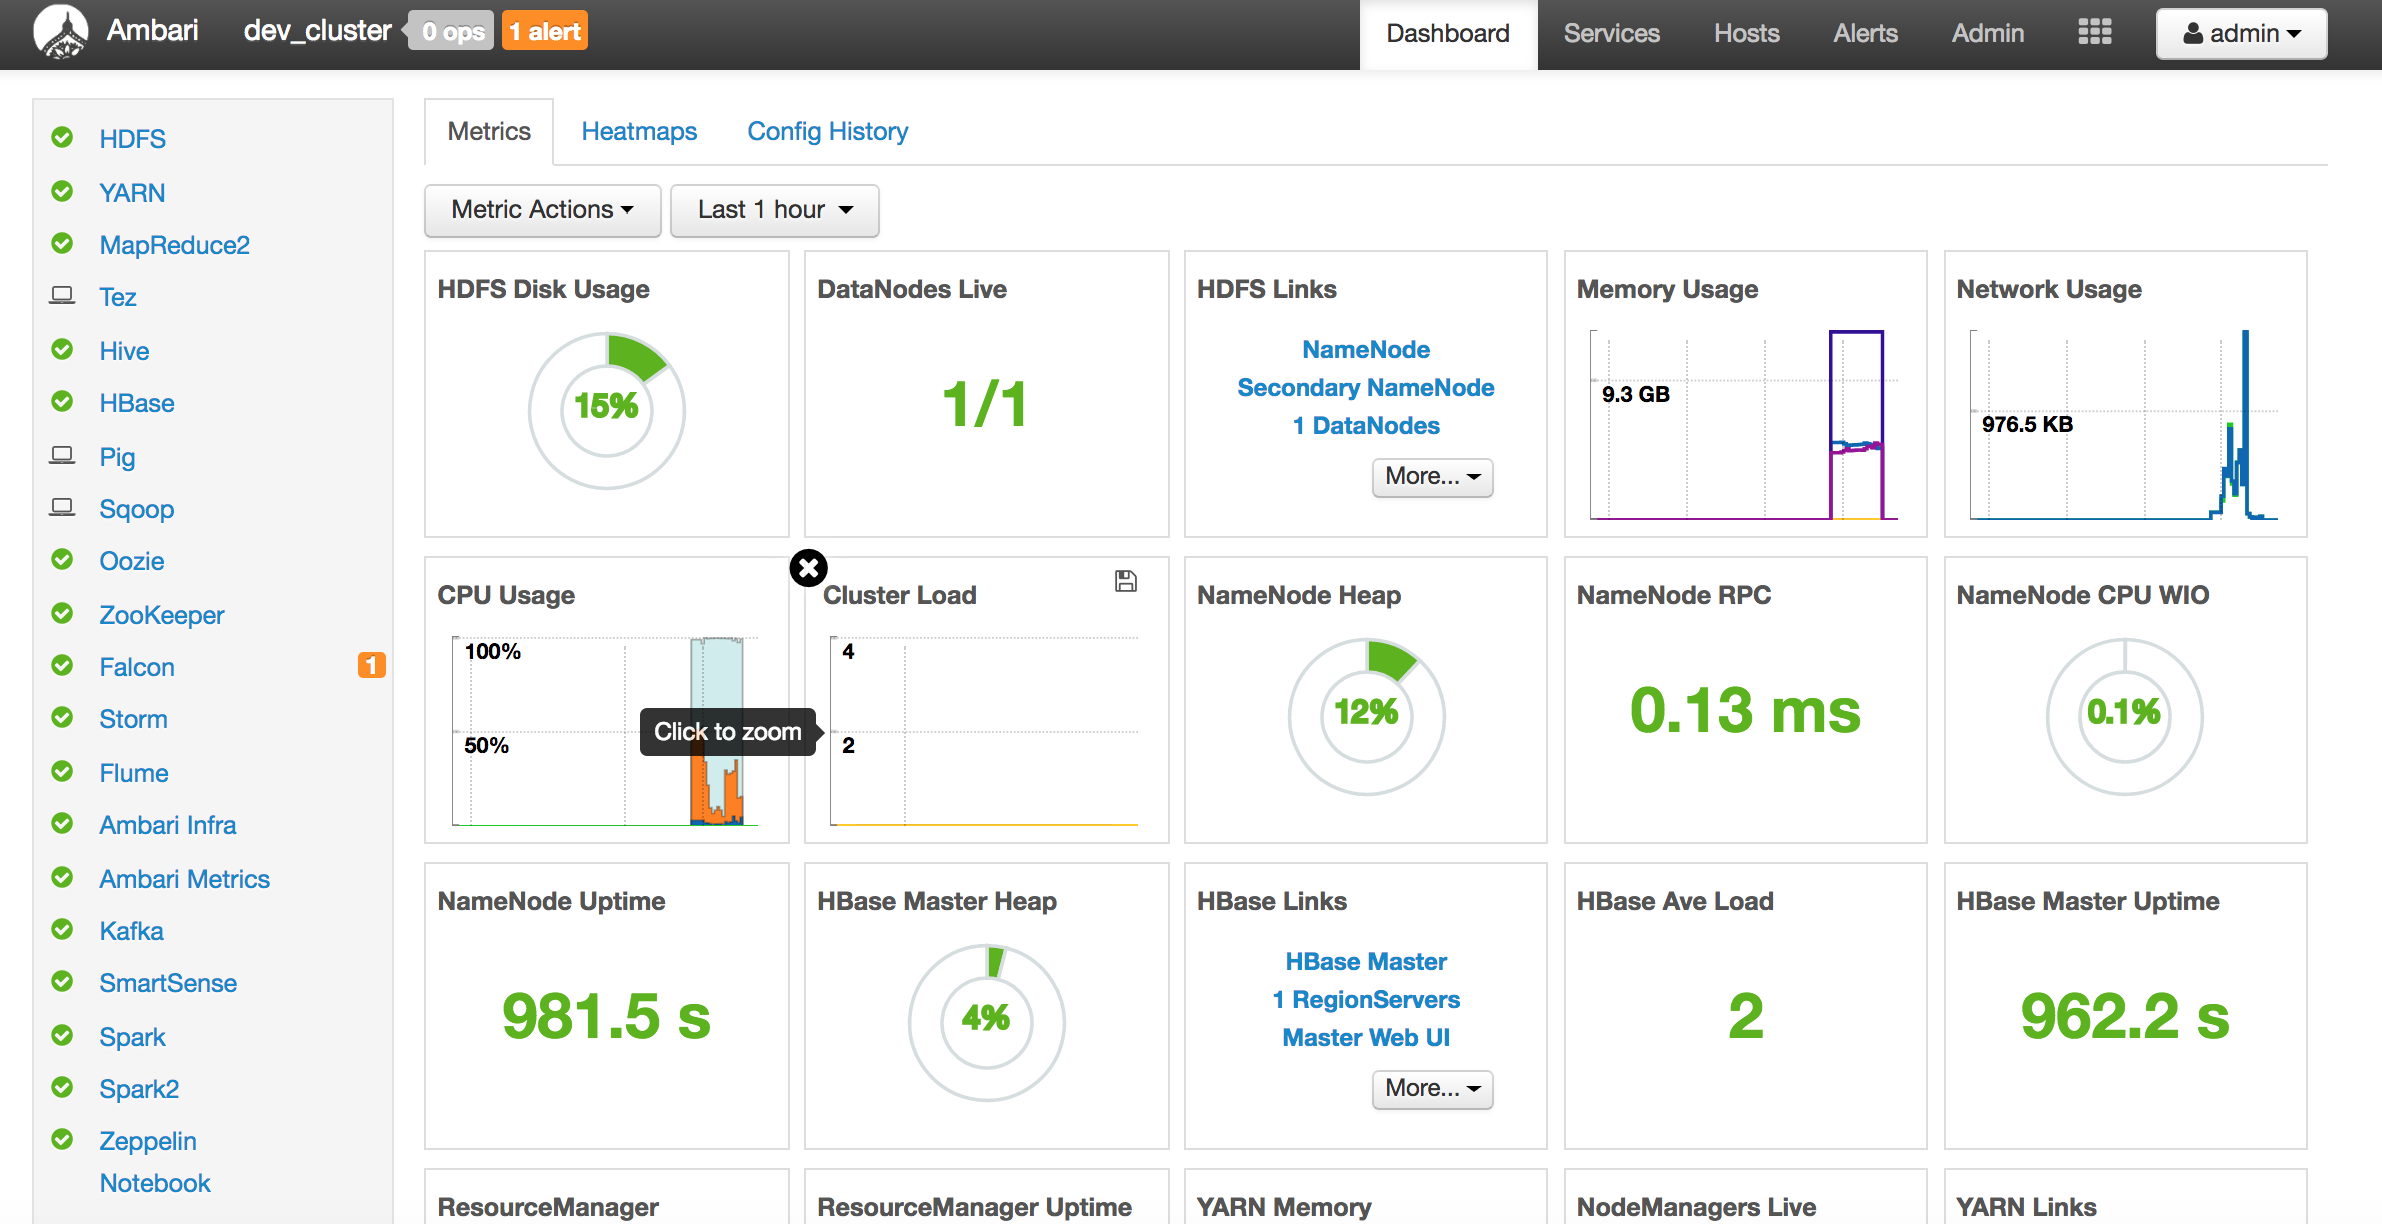Click the HDFS Disk Usage gauge
The height and width of the screenshot is (1224, 2382).
(606, 410)
